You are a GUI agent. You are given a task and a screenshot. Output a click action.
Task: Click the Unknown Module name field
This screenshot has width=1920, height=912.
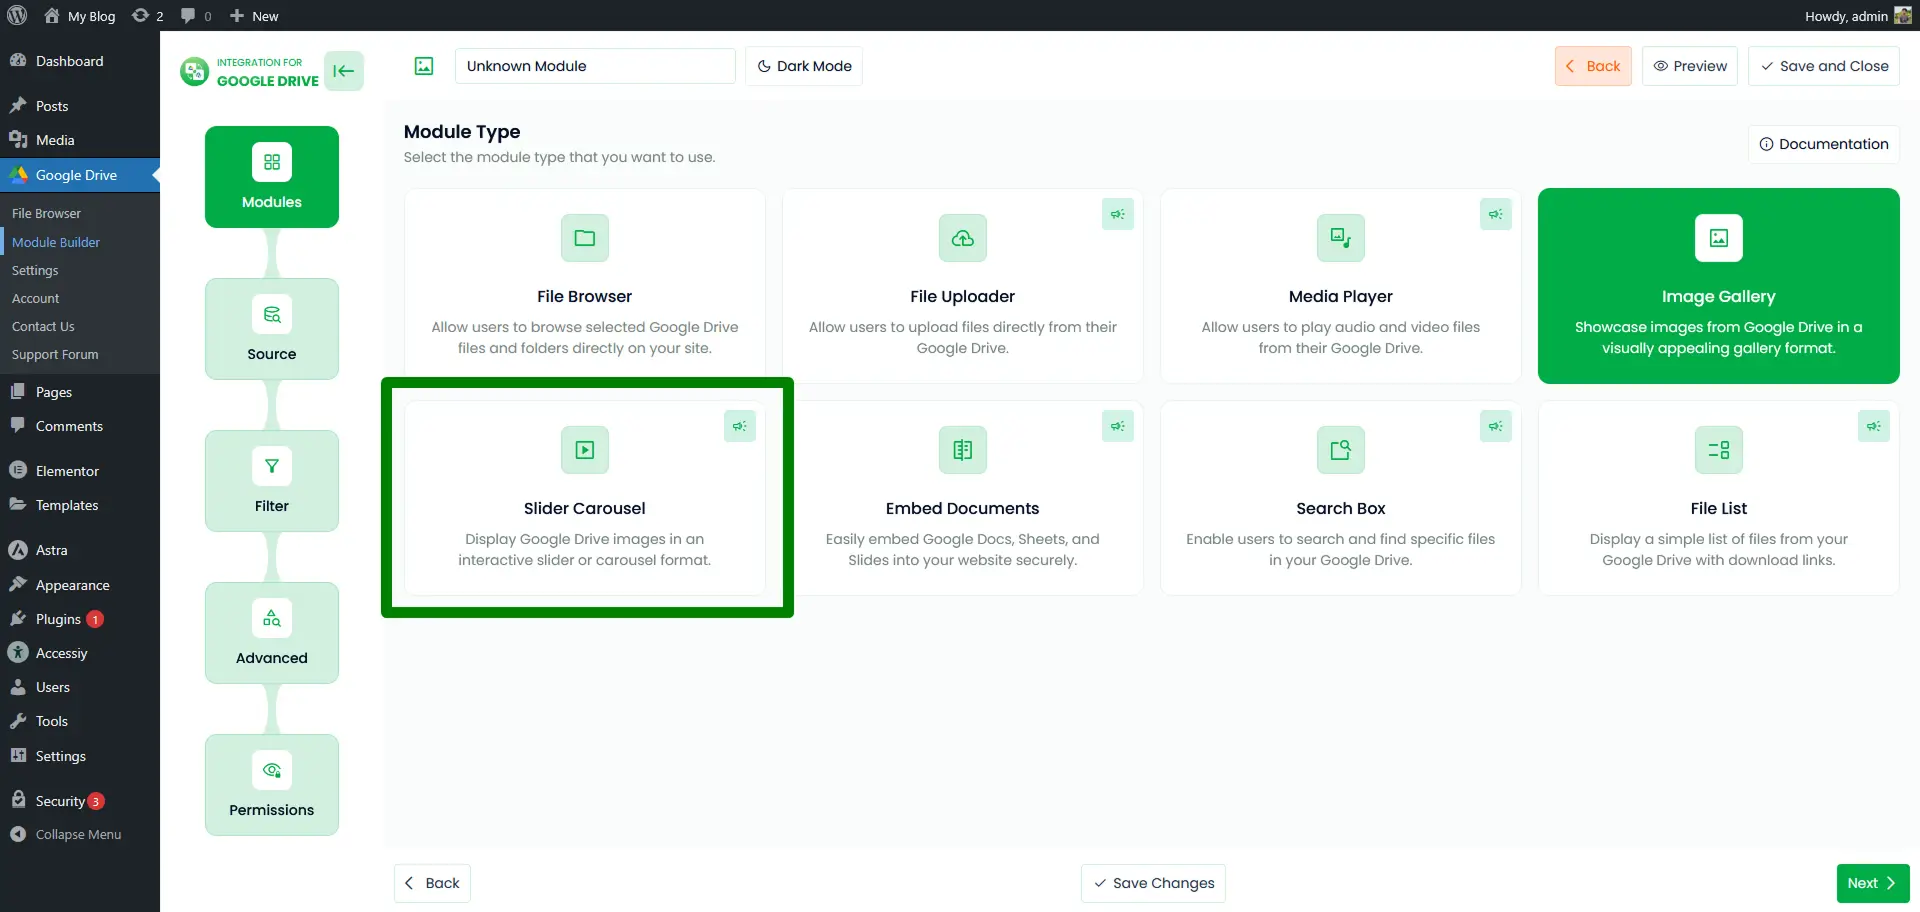click(595, 66)
